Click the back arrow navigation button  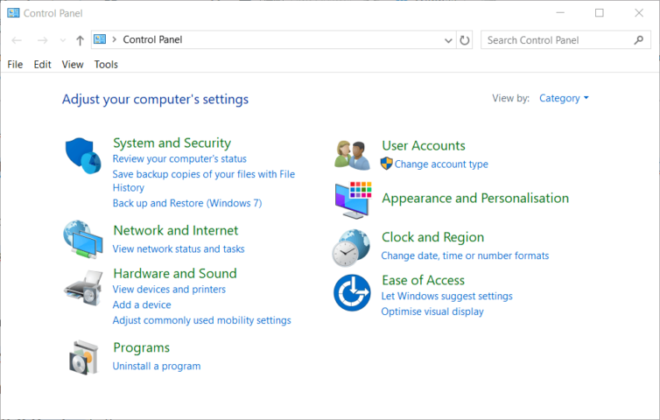16,40
